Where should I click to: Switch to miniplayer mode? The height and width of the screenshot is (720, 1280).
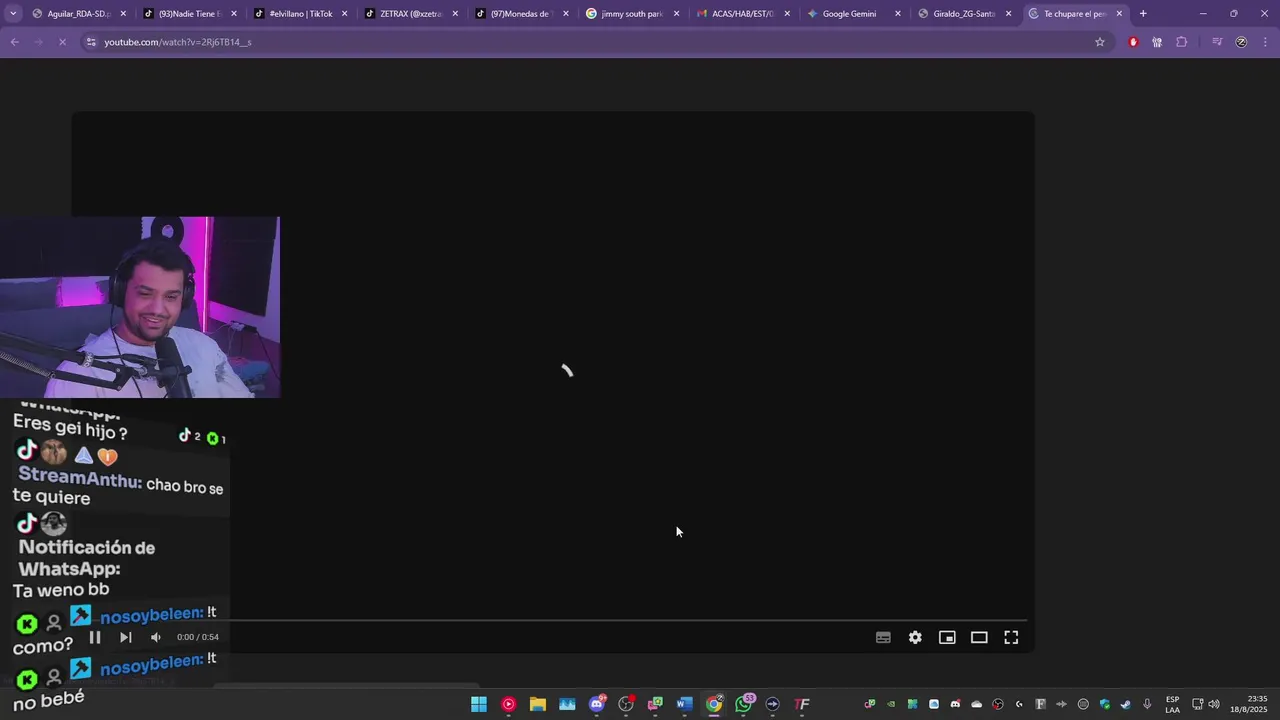[947, 637]
